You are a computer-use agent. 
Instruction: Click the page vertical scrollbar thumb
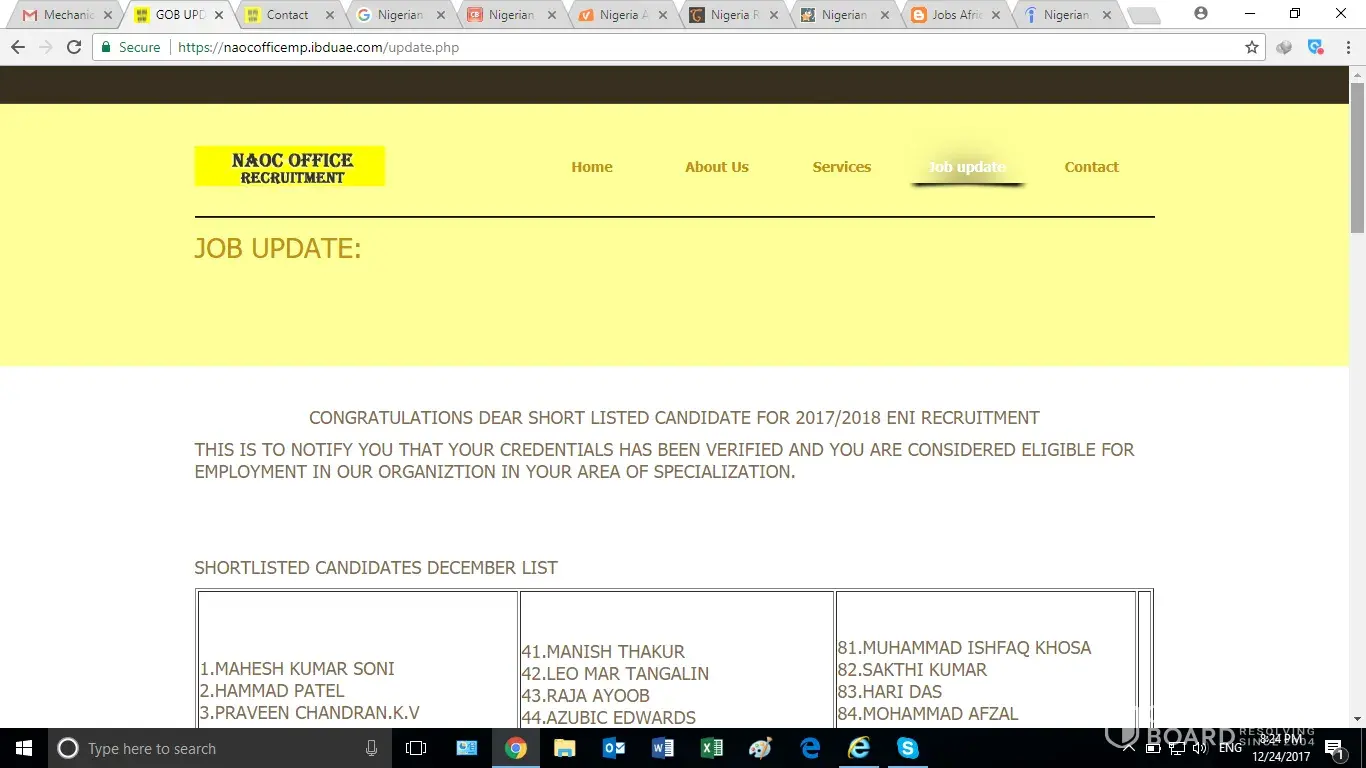click(x=1357, y=158)
